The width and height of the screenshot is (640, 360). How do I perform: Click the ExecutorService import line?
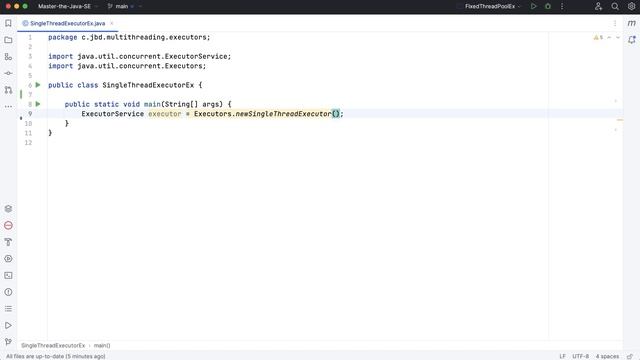(140, 56)
